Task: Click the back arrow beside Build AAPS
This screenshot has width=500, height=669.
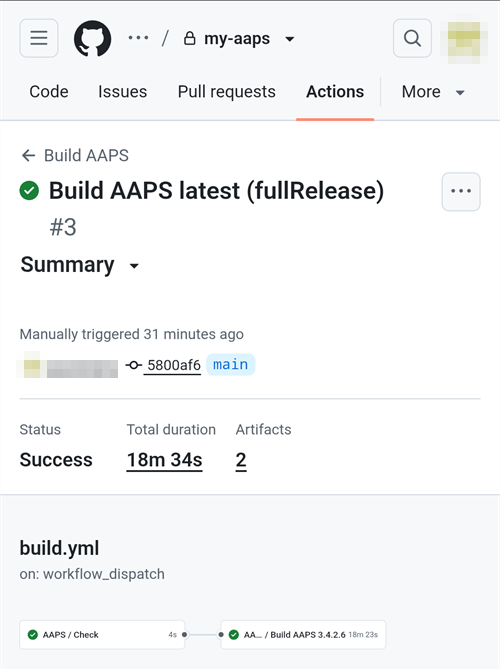Action: [29, 155]
